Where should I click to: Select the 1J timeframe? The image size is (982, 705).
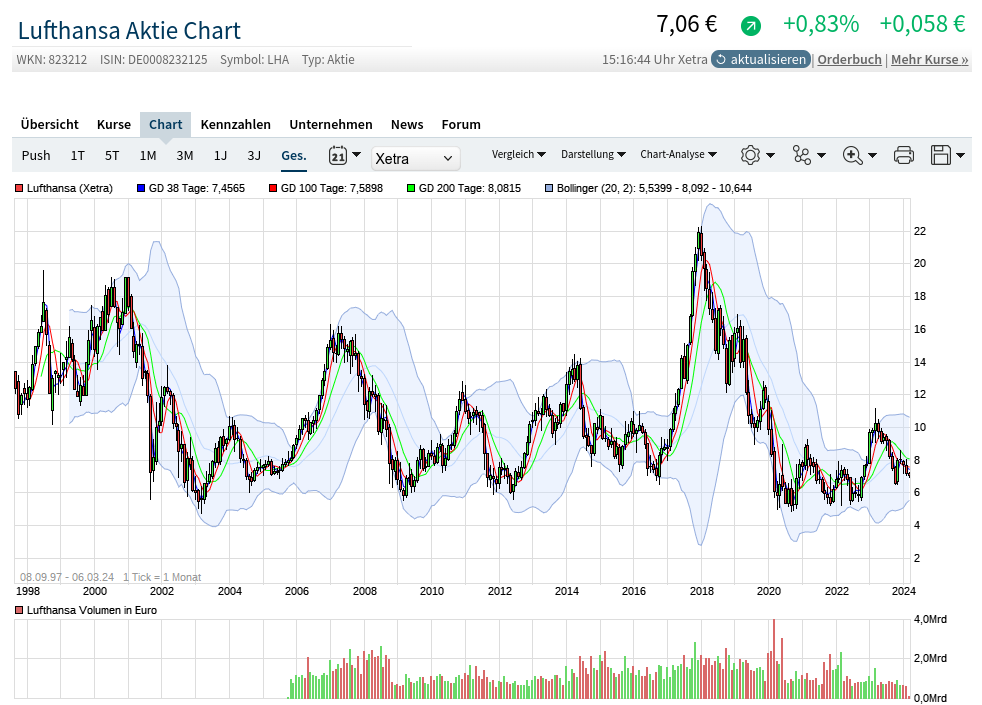click(220, 155)
